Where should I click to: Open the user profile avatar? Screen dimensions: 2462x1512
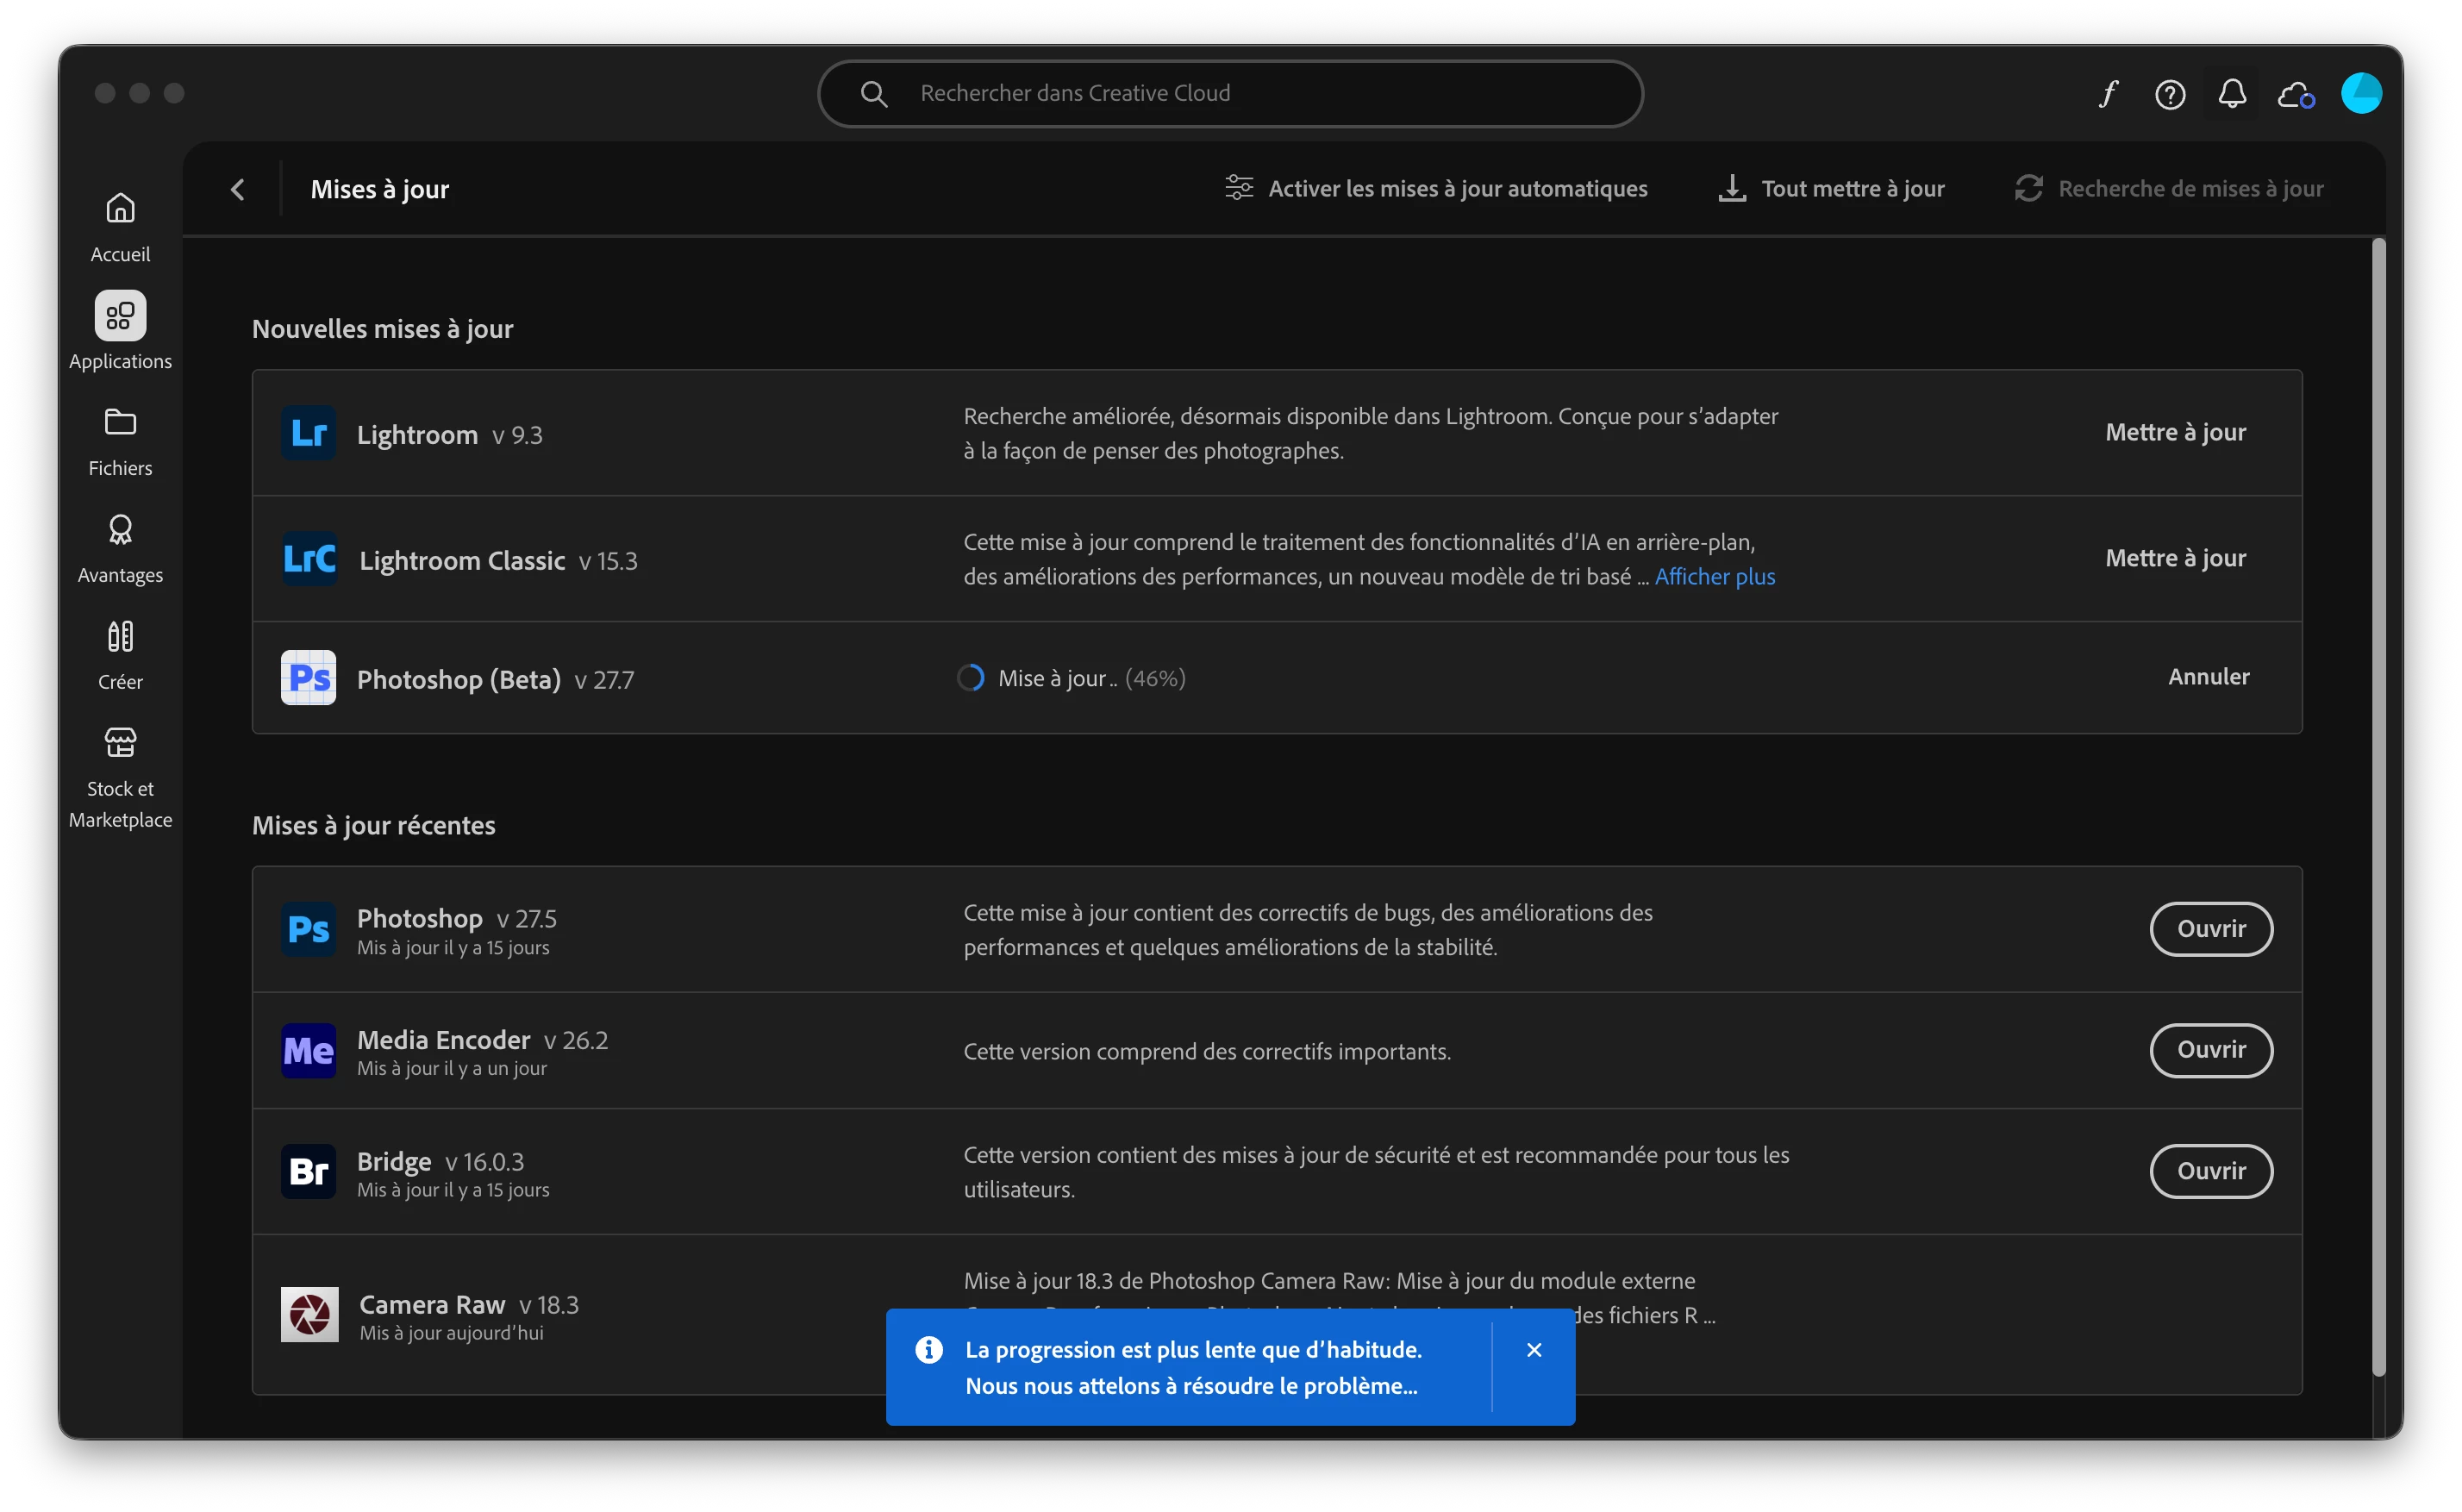(2361, 93)
